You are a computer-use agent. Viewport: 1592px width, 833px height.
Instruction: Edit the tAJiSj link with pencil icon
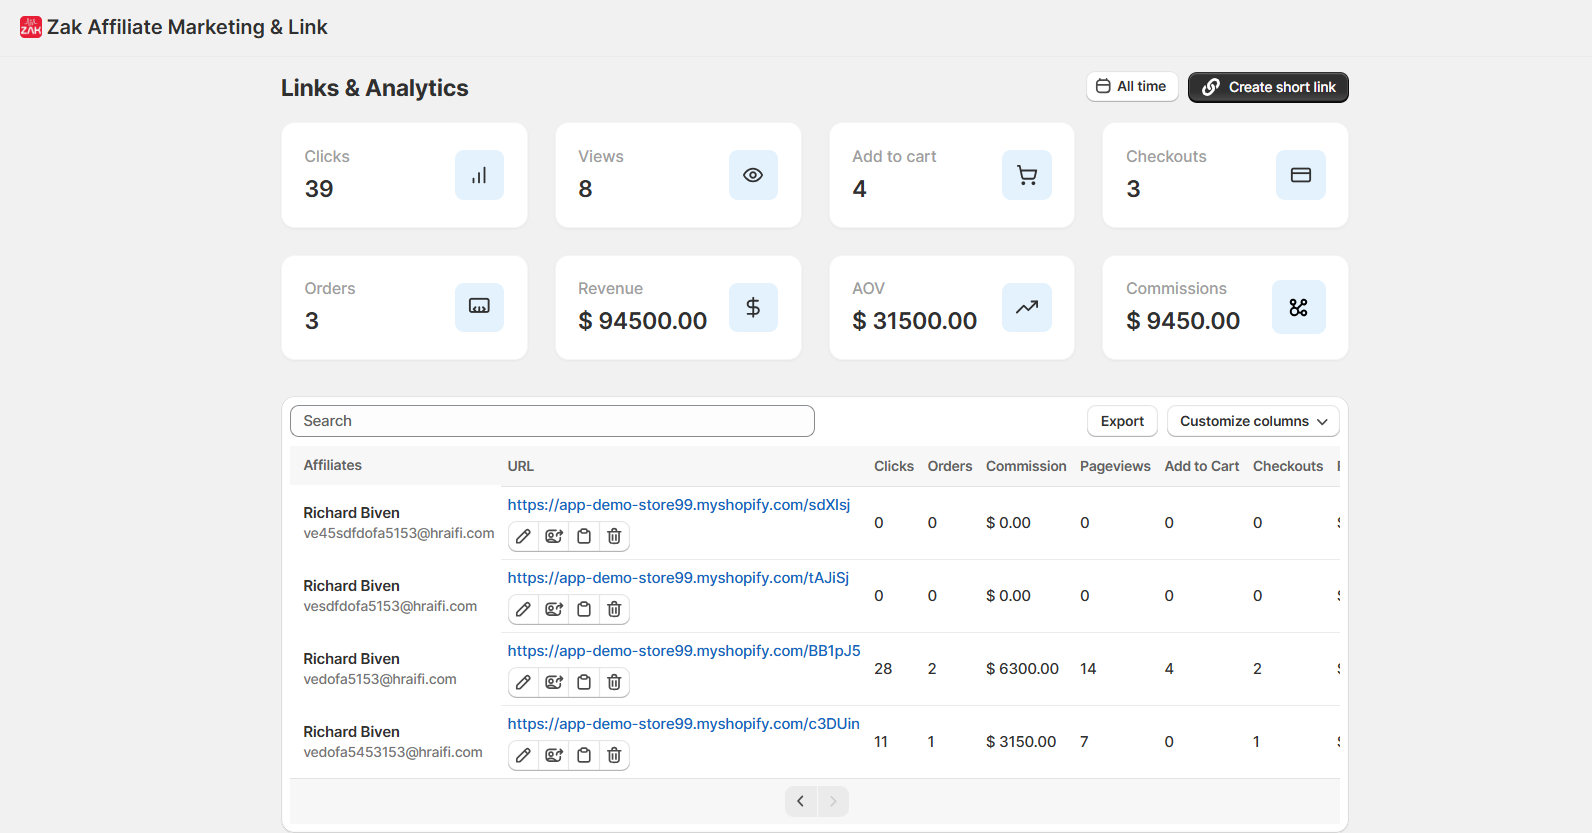tap(523, 609)
